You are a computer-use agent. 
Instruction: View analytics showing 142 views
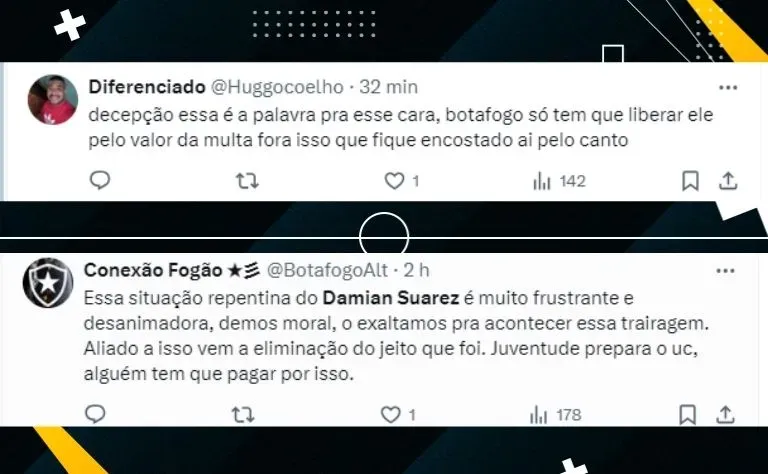(559, 181)
